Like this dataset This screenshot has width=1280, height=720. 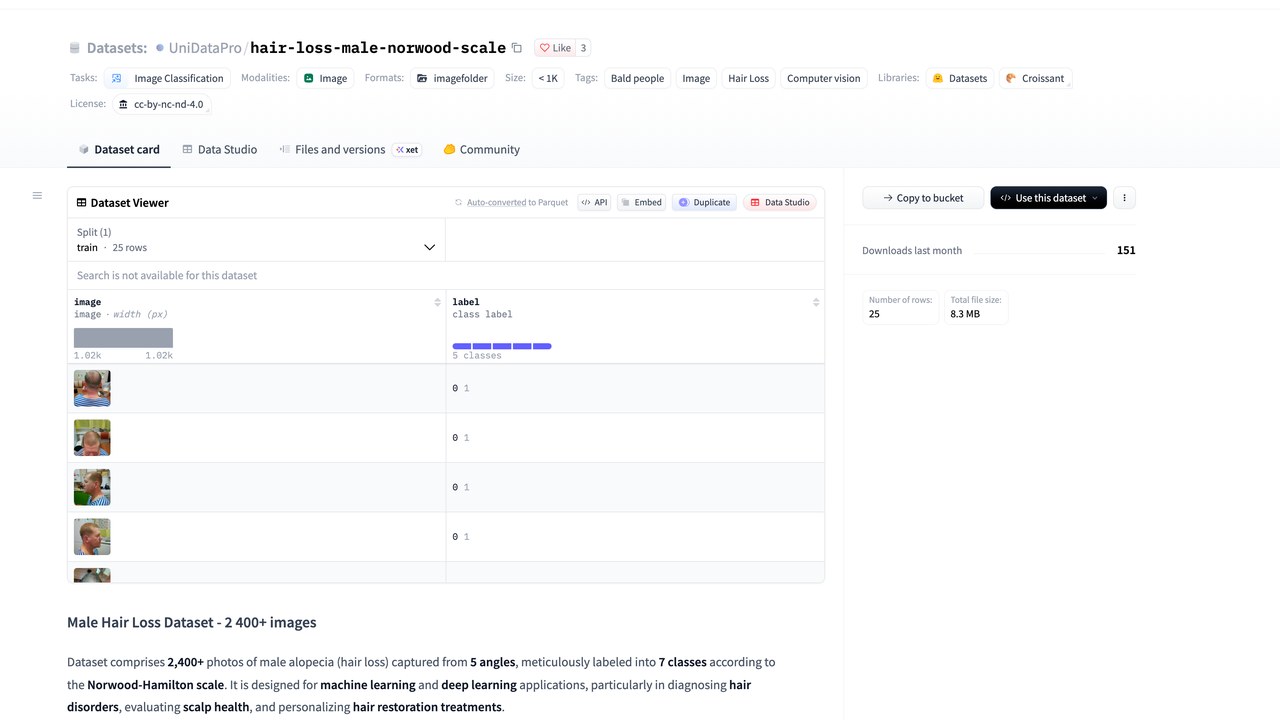point(555,48)
